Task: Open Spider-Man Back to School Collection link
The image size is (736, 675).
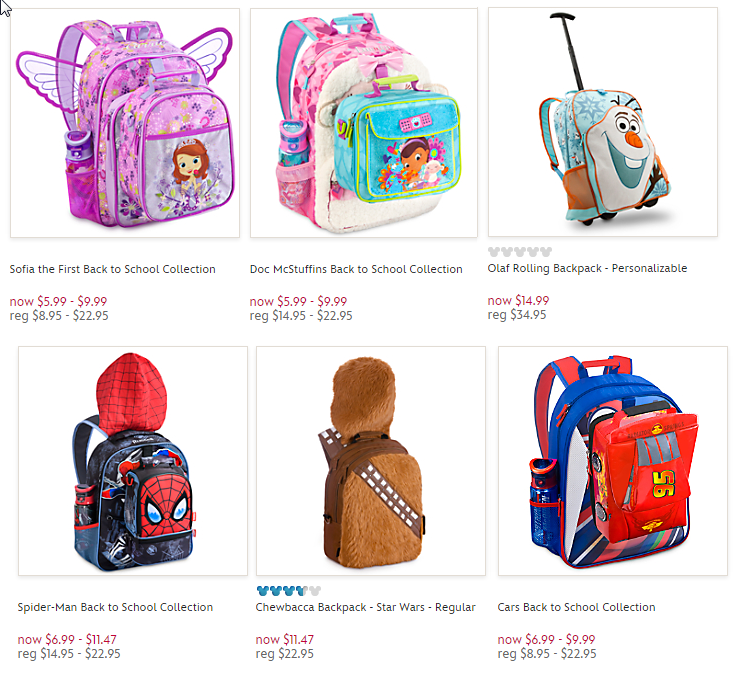Action: tap(115, 607)
